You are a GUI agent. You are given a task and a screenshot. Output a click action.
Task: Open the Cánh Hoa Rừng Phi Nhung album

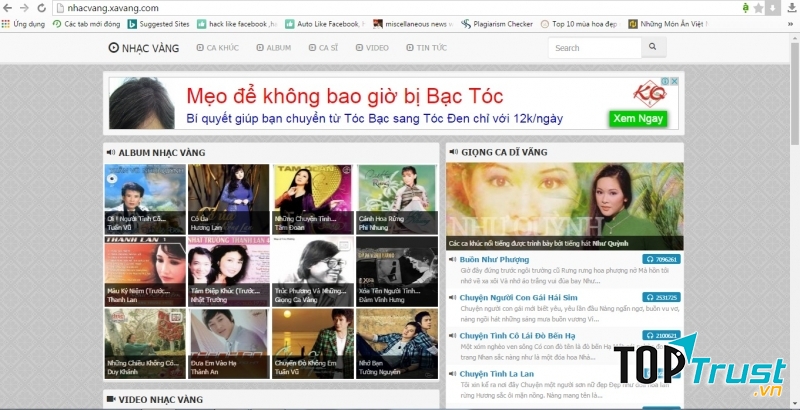(397, 199)
